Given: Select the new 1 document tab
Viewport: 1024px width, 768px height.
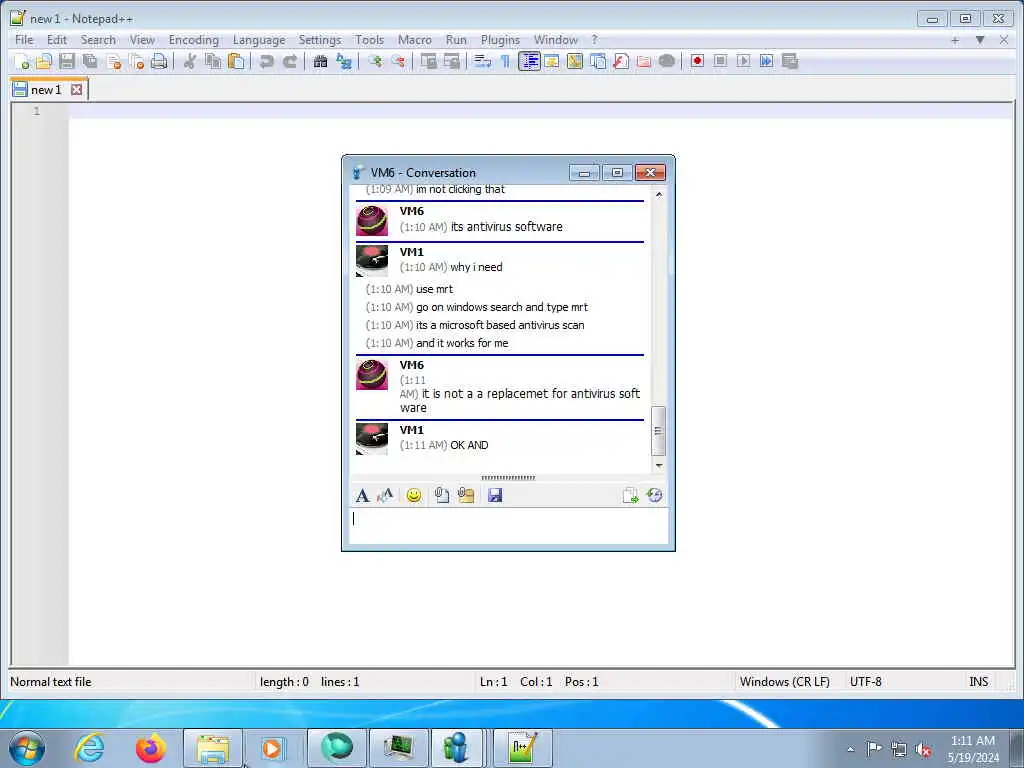Looking at the screenshot, I should coord(46,90).
